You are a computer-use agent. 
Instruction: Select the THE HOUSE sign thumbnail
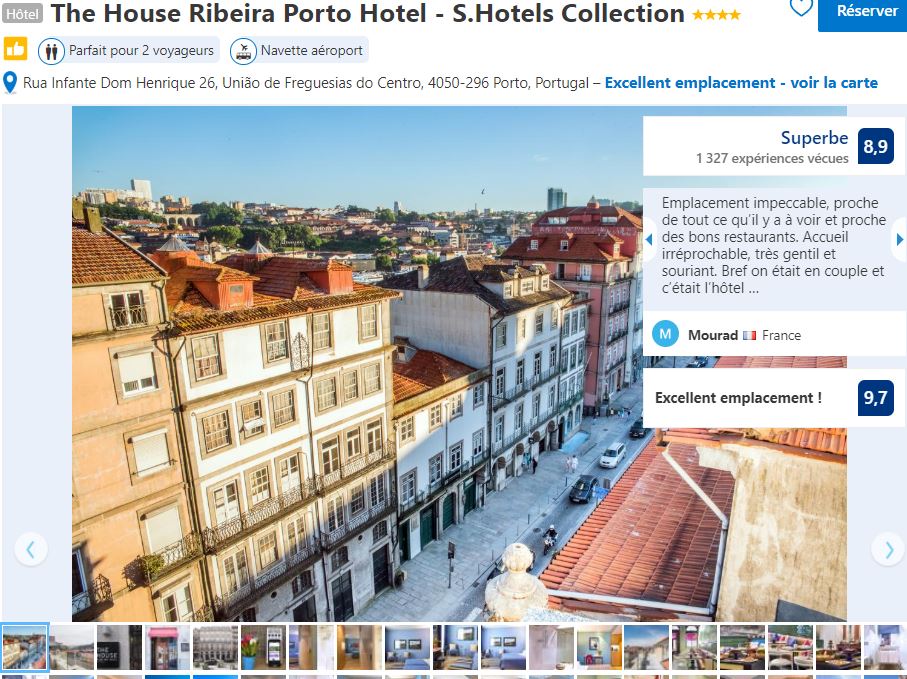[119, 647]
